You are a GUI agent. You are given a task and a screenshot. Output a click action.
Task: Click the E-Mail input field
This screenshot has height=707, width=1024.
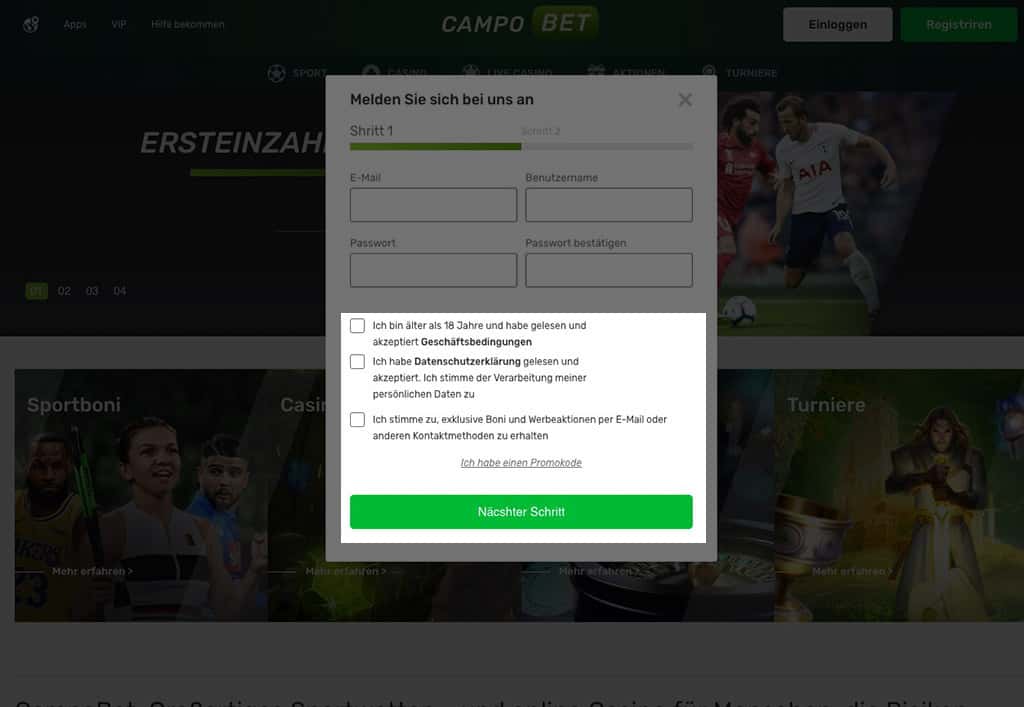tap(434, 205)
